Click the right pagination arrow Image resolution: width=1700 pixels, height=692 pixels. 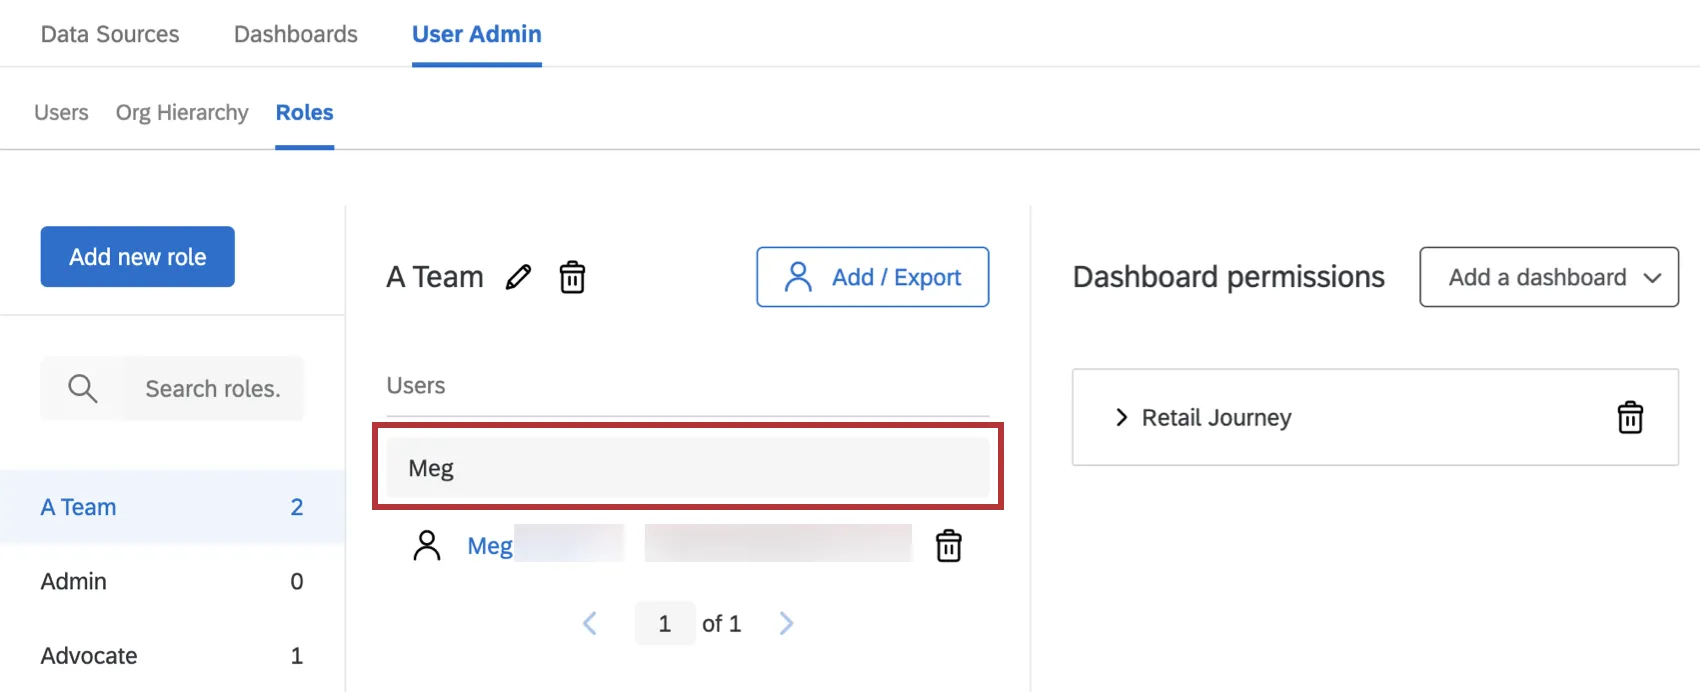(x=786, y=623)
